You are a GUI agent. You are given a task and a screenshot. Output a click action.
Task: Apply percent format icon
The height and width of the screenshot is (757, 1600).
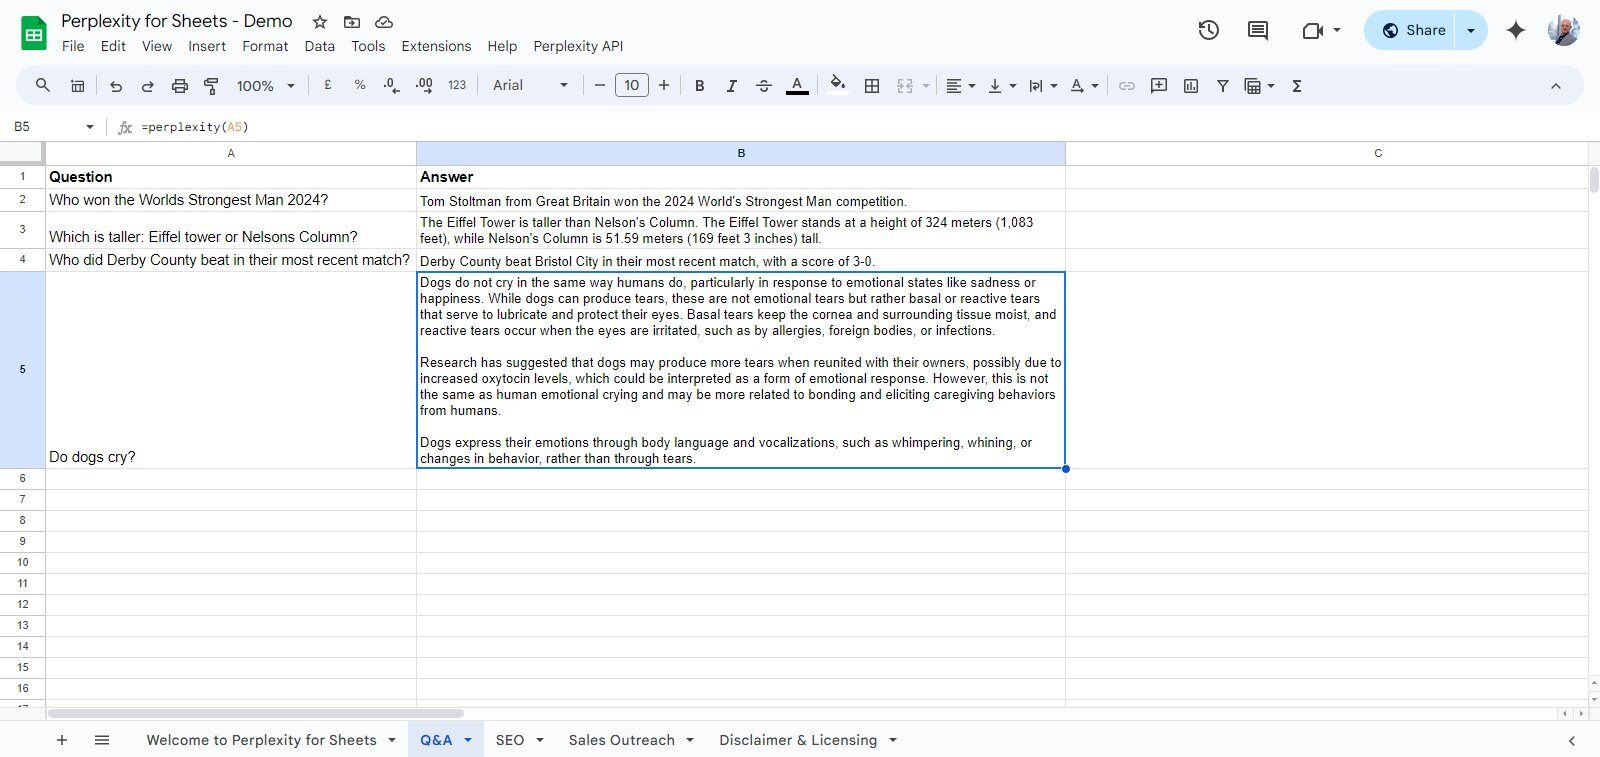point(360,86)
